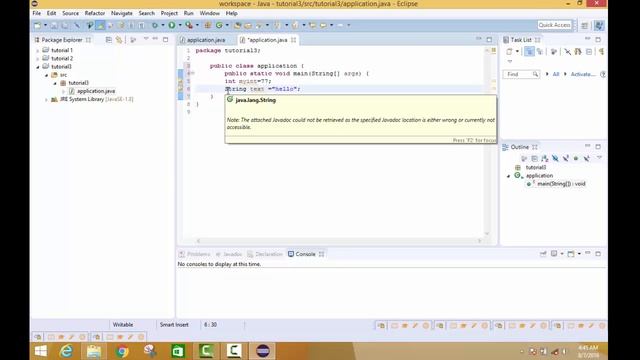Click the Open Task toolbar icon
The width and height of the screenshot is (640, 360).
pos(248,25)
